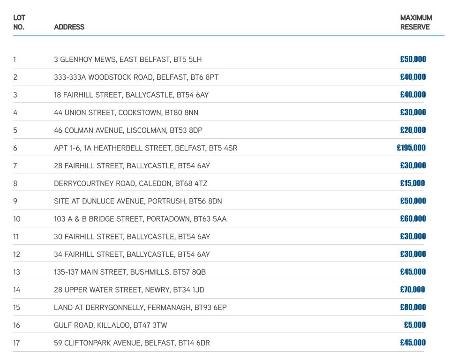Open Site at Dunluce Avenue, Portrush
Image resolution: width=450 pixels, height=360 pixels.
coord(138,201)
